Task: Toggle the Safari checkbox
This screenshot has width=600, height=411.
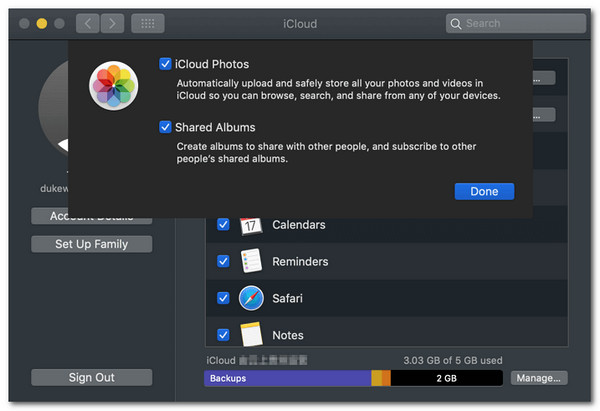Action: click(x=223, y=298)
